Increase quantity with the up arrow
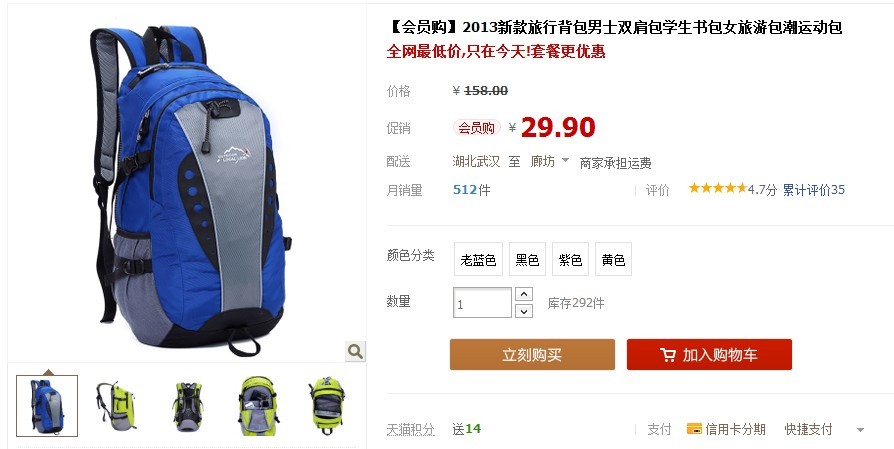The image size is (894, 449). (x=523, y=294)
